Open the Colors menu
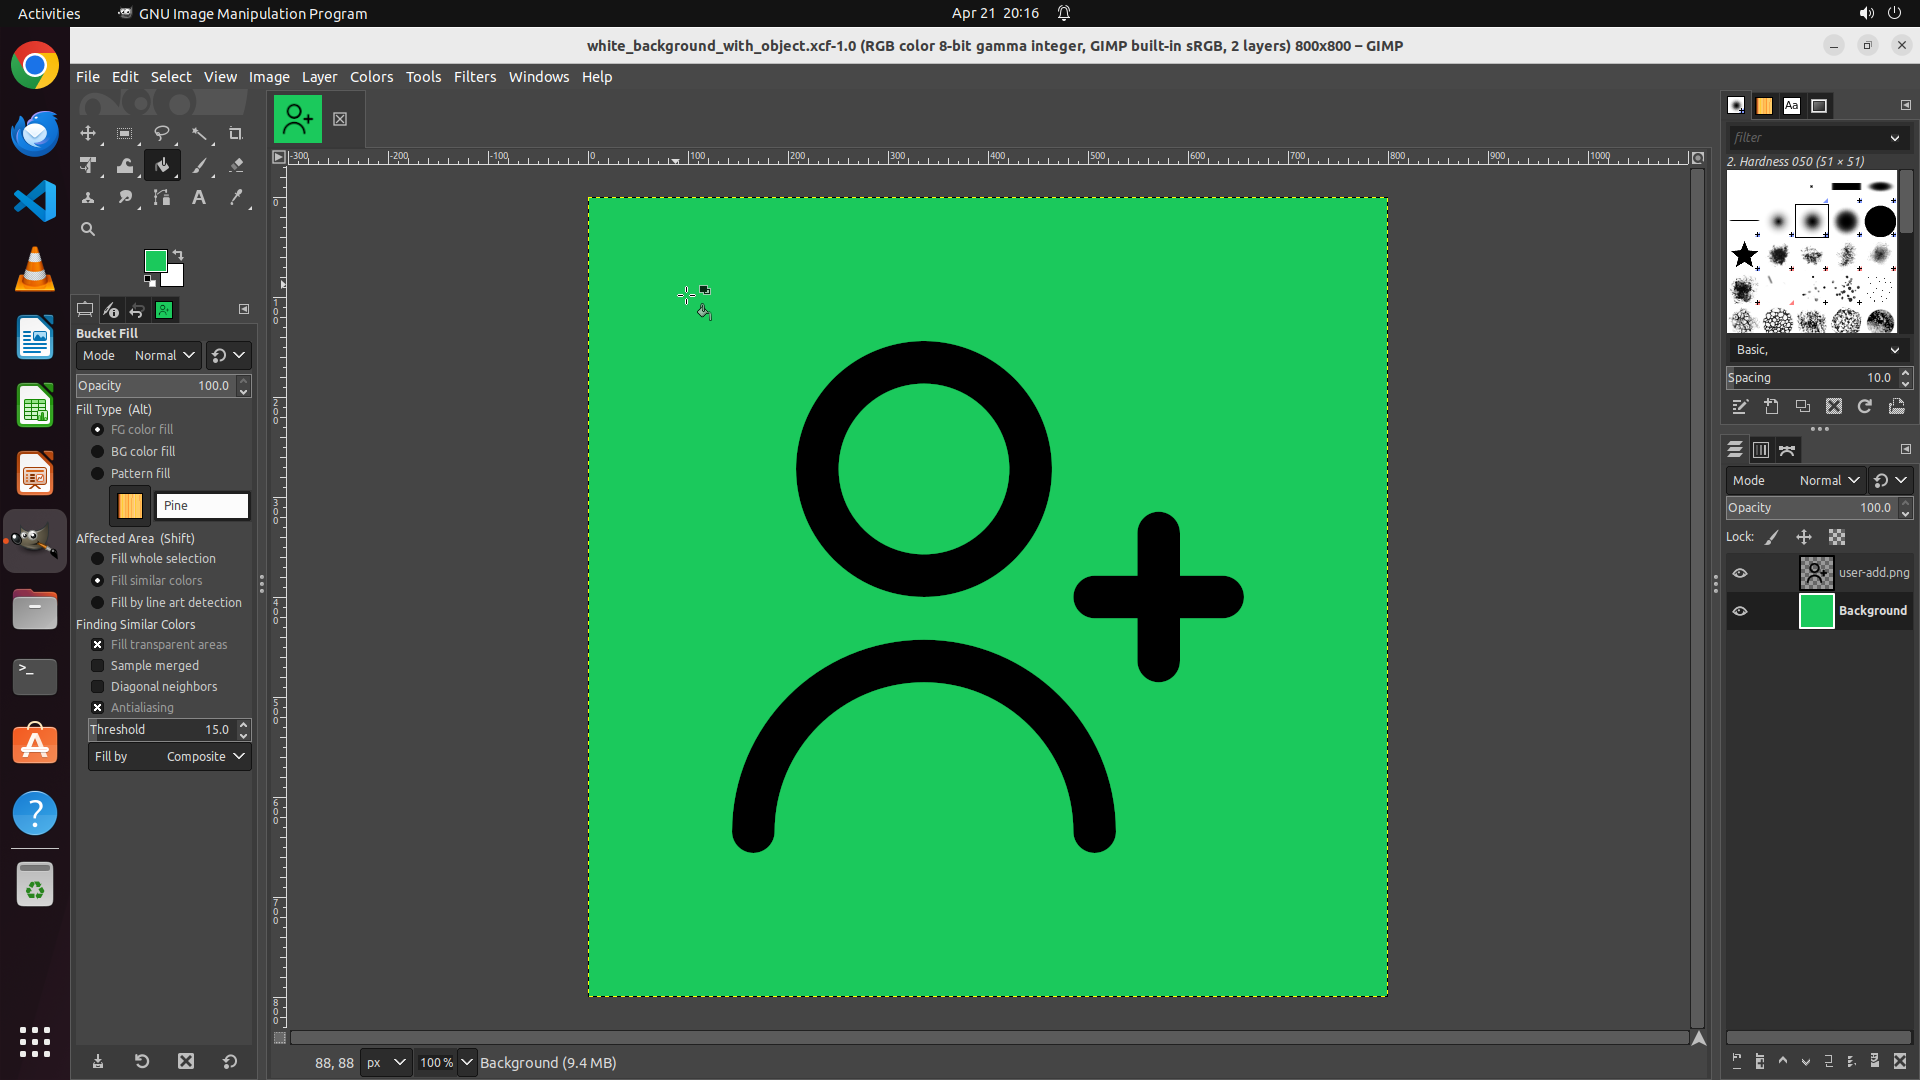This screenshot has width=1920, height=1080. [371, 77]
